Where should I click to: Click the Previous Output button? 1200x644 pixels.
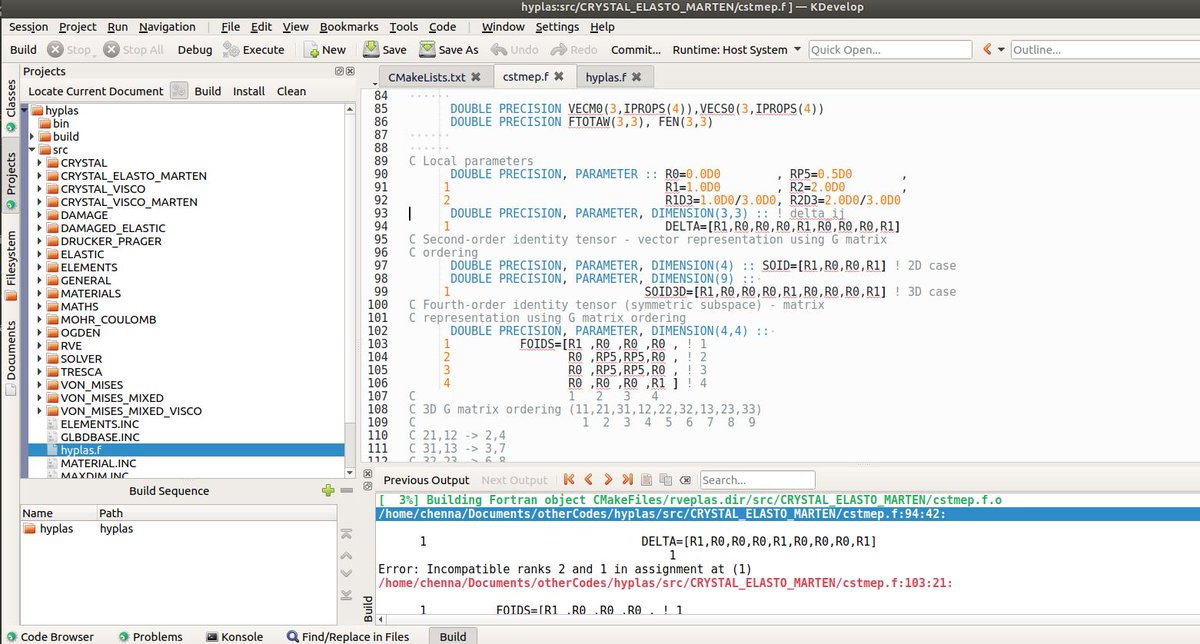click(426, 479)
